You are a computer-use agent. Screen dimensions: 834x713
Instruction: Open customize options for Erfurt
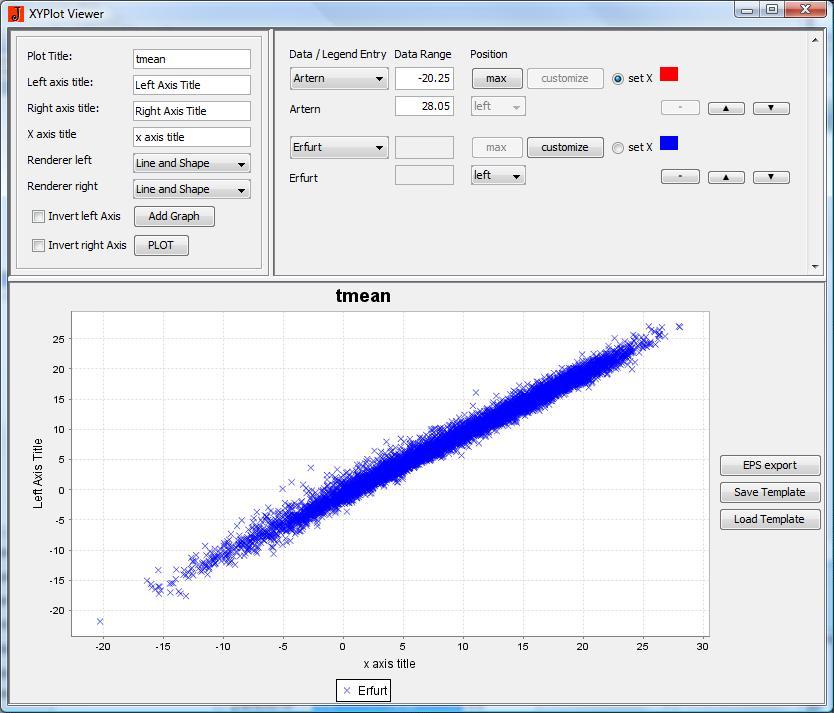(565, 147)
